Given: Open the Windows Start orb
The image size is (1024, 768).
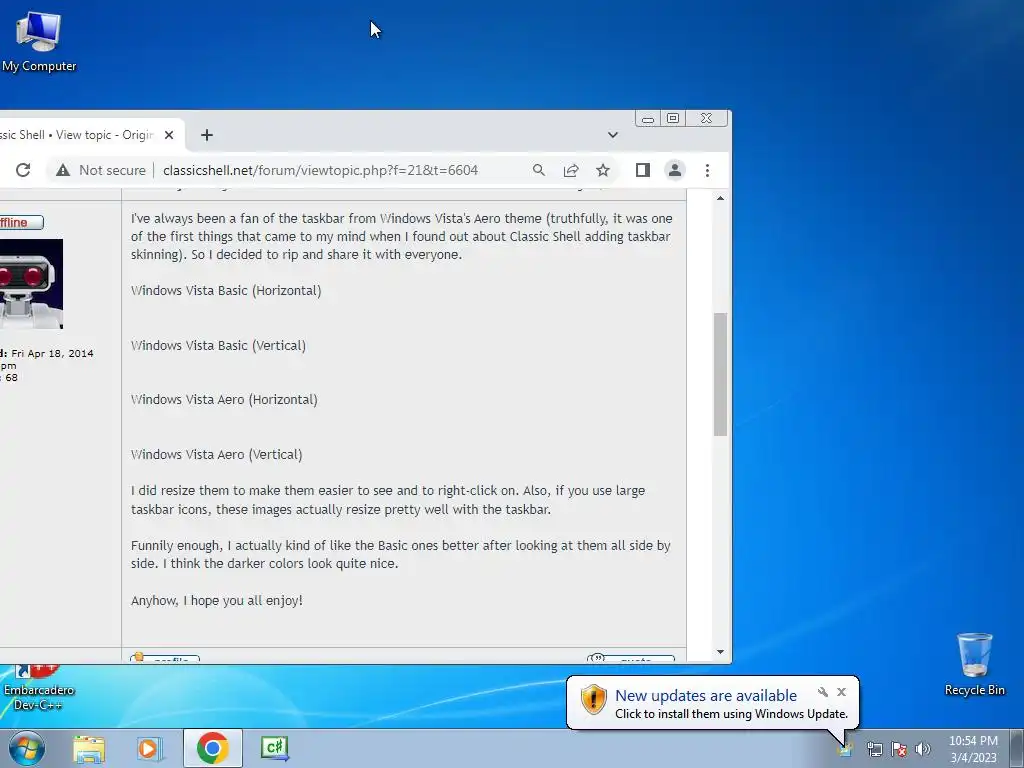Looking at the screenshot, I should click(27, 748).
